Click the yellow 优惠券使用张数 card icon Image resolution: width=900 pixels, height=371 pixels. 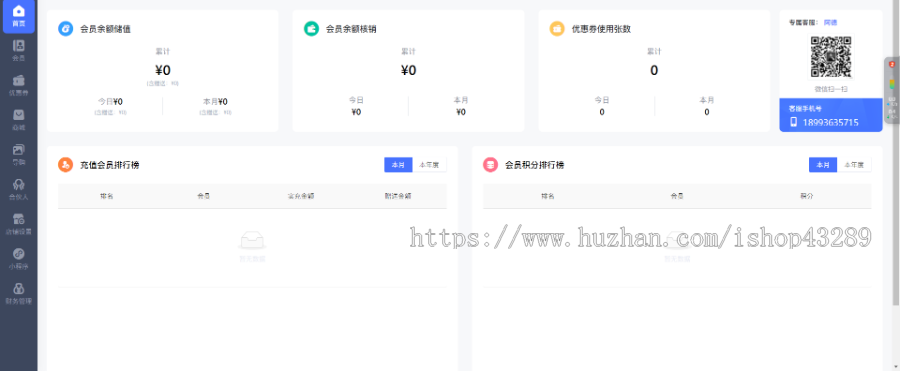557,29
